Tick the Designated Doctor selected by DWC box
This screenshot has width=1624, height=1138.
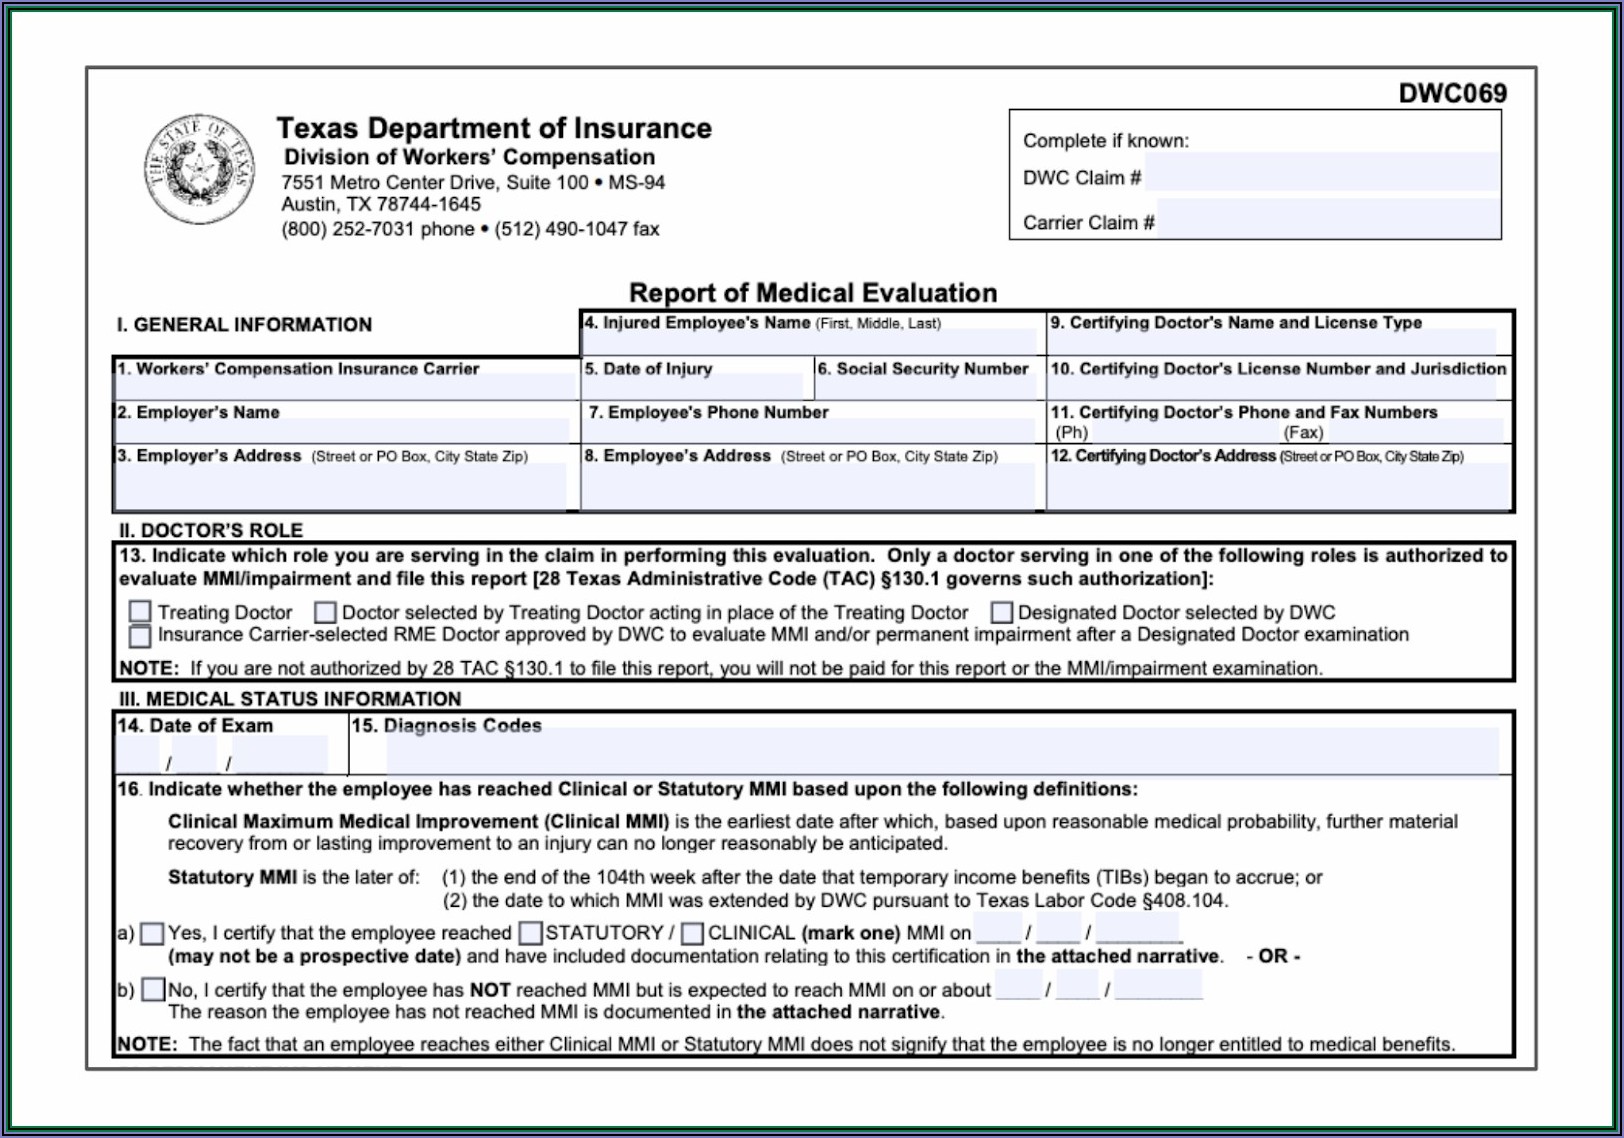(x=1001, y=611)
